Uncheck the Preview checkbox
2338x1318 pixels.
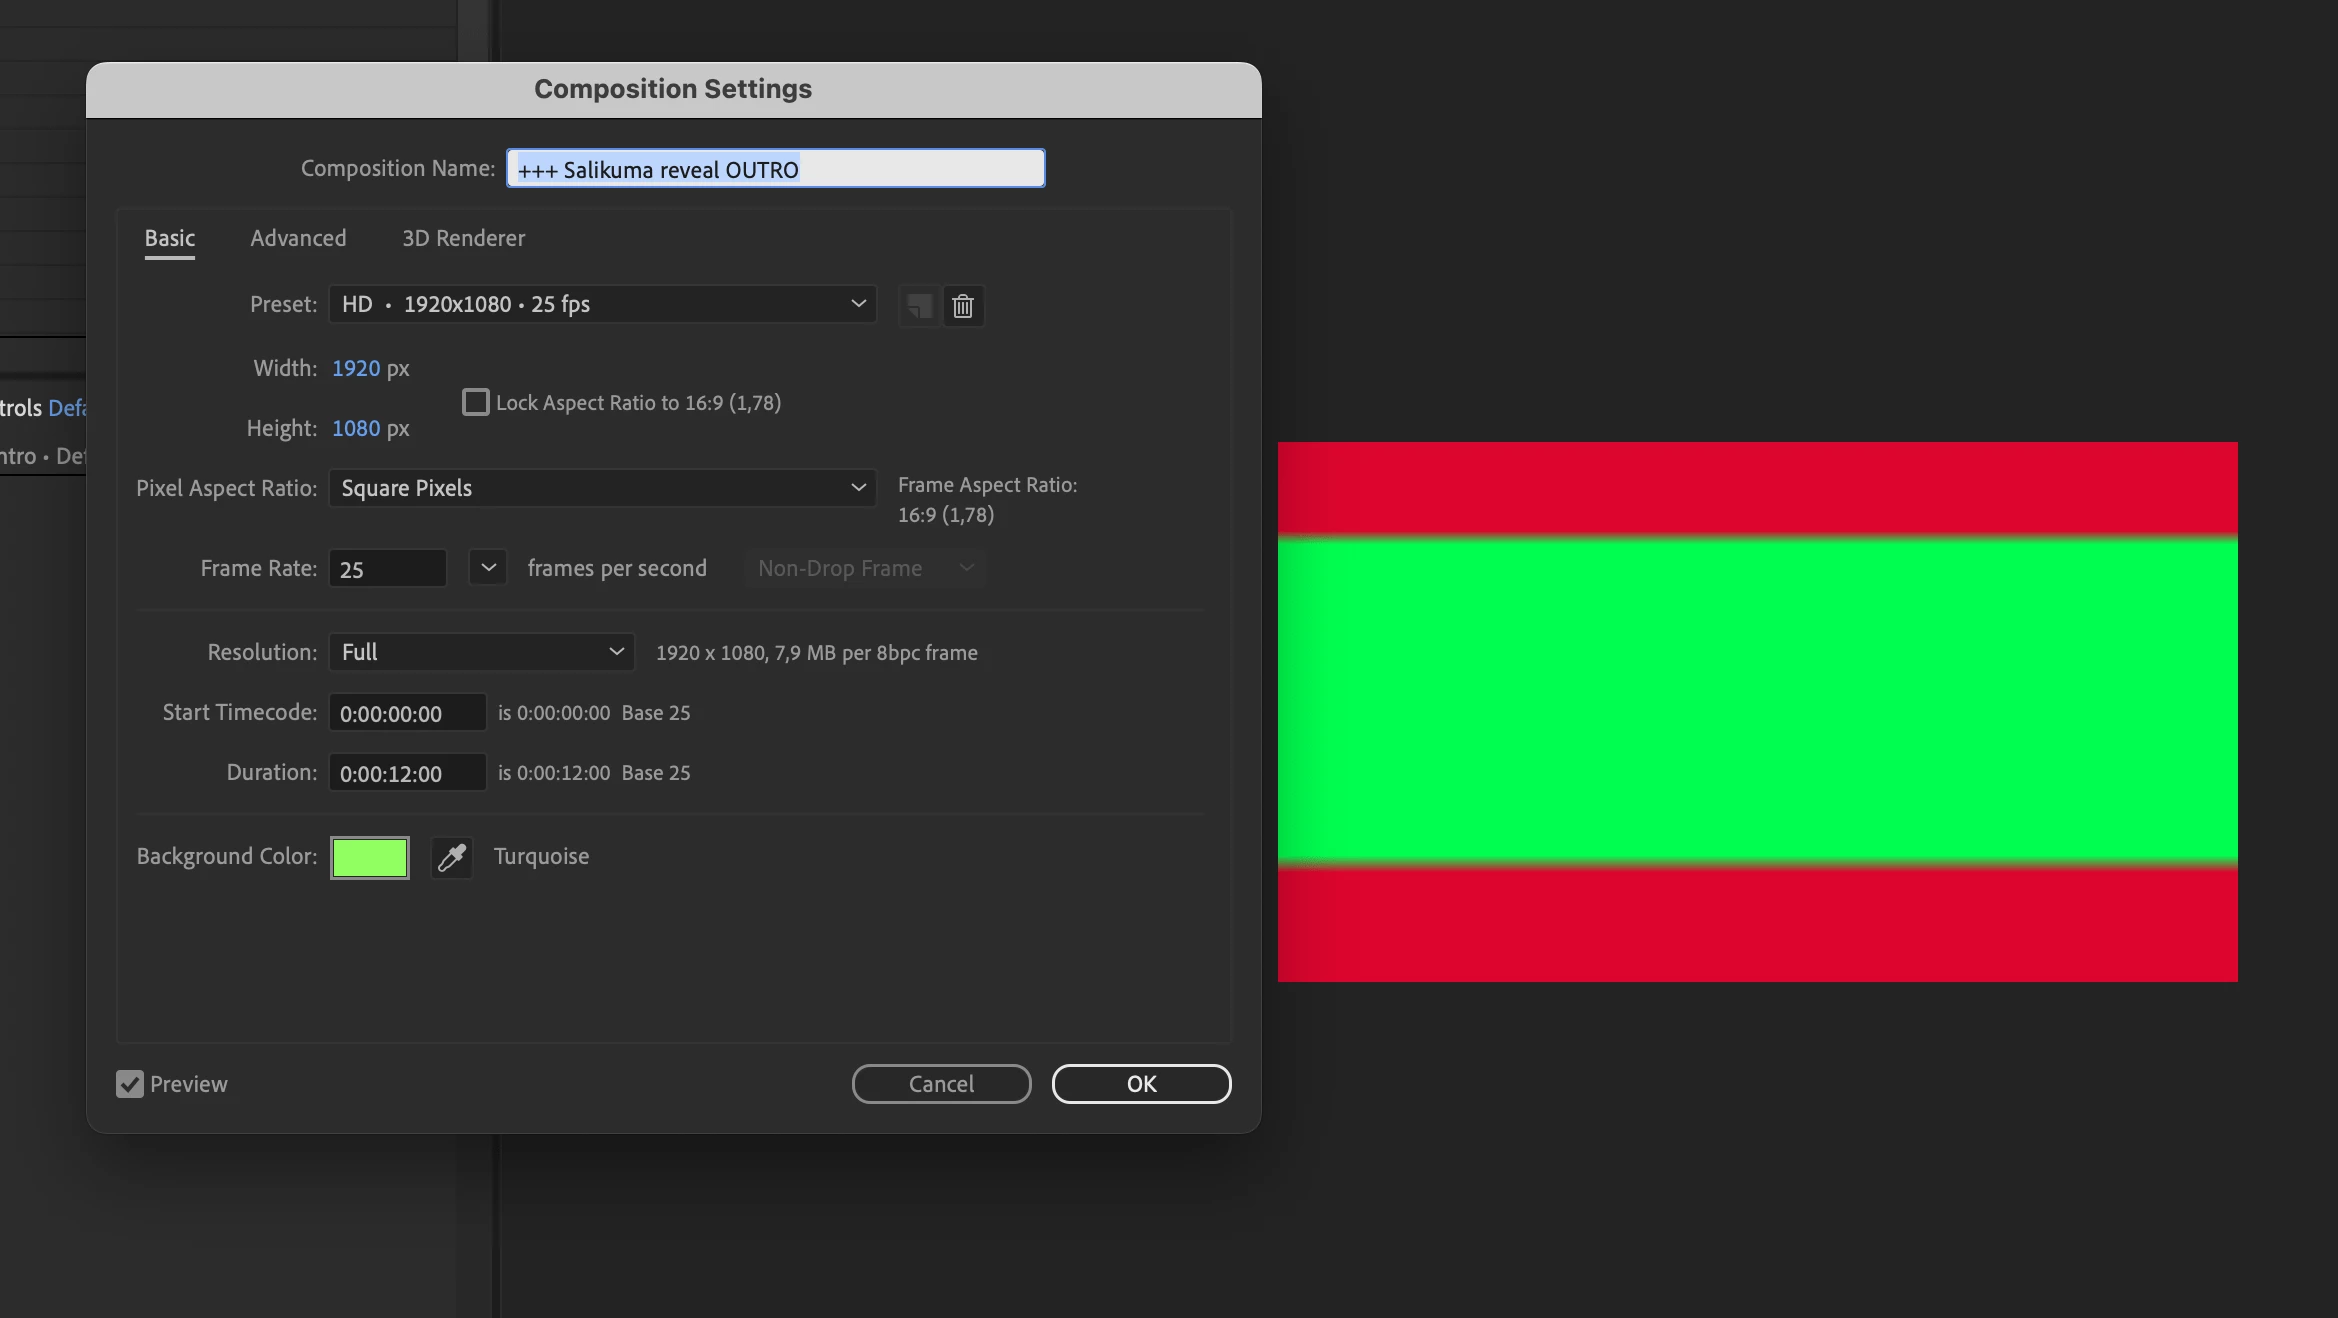point(130,1084)
